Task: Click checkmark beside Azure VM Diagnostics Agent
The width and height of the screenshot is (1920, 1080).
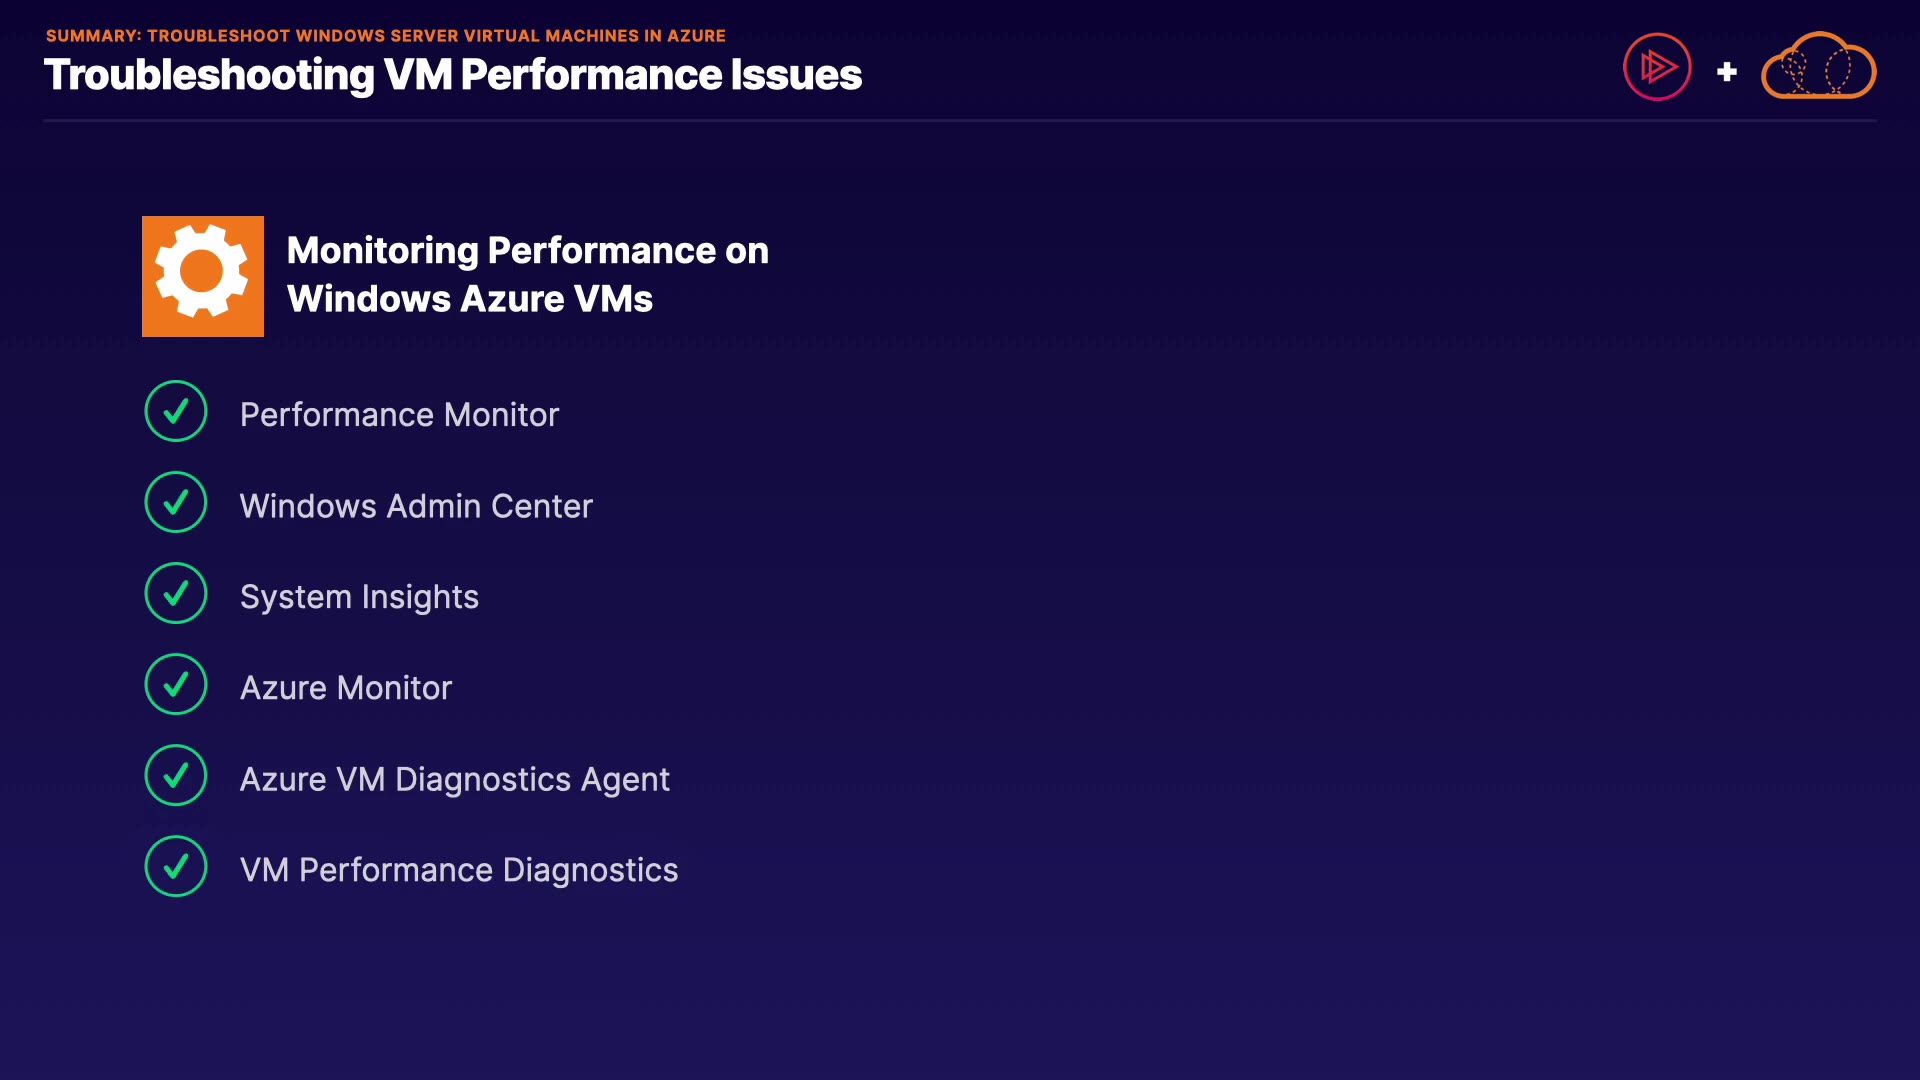Action: point(176,775)
